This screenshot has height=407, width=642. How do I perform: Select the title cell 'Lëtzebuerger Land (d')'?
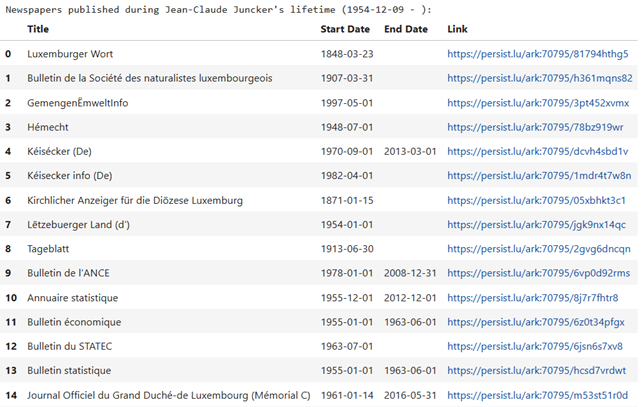tap(78, 224)
